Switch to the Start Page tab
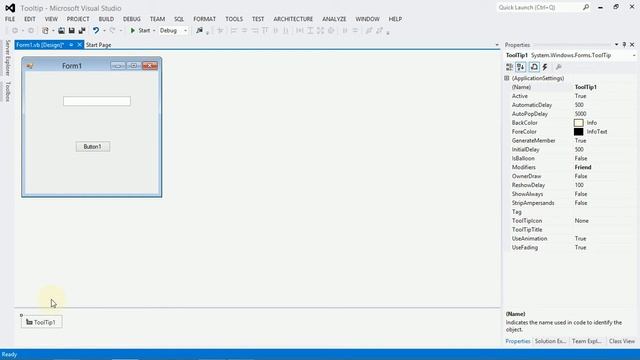The width and height of the screenshot is (640, 360). pyautogui.click(x=98, y=45)
